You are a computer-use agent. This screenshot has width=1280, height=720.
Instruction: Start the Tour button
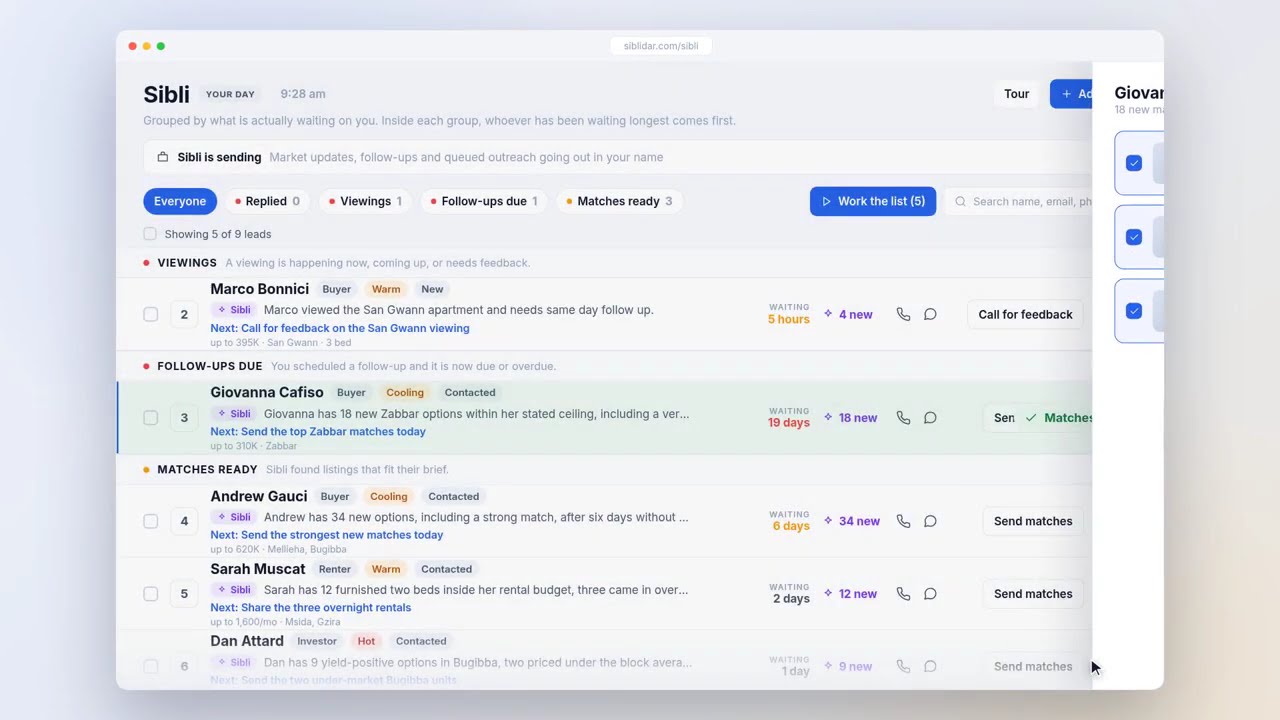[x=1016, y=94]
